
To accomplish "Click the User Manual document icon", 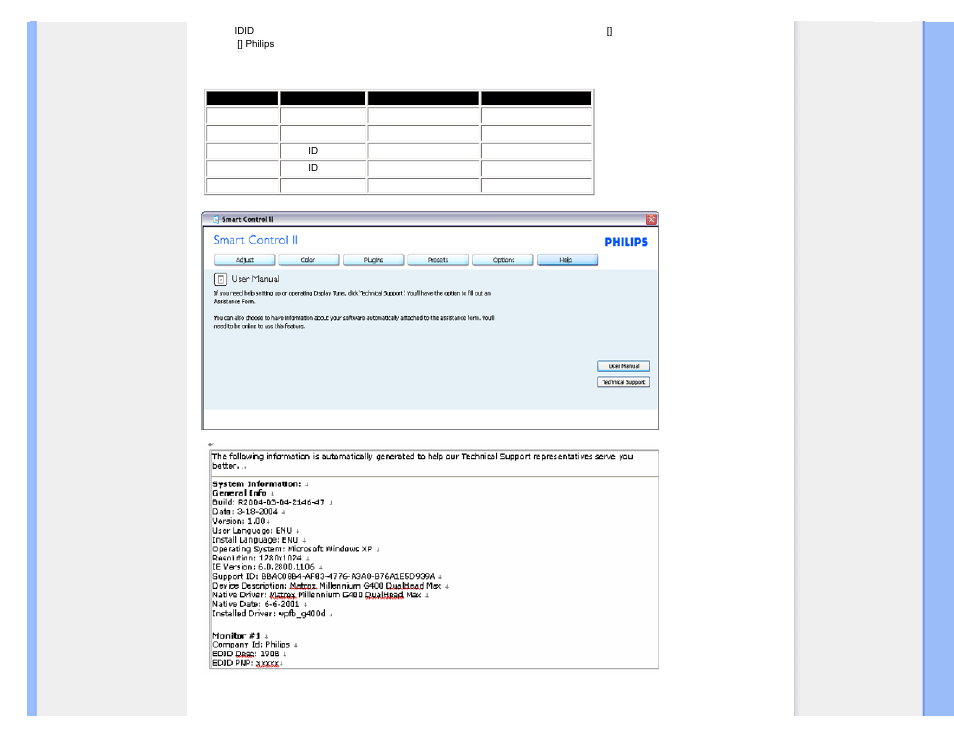I will 220,279.
